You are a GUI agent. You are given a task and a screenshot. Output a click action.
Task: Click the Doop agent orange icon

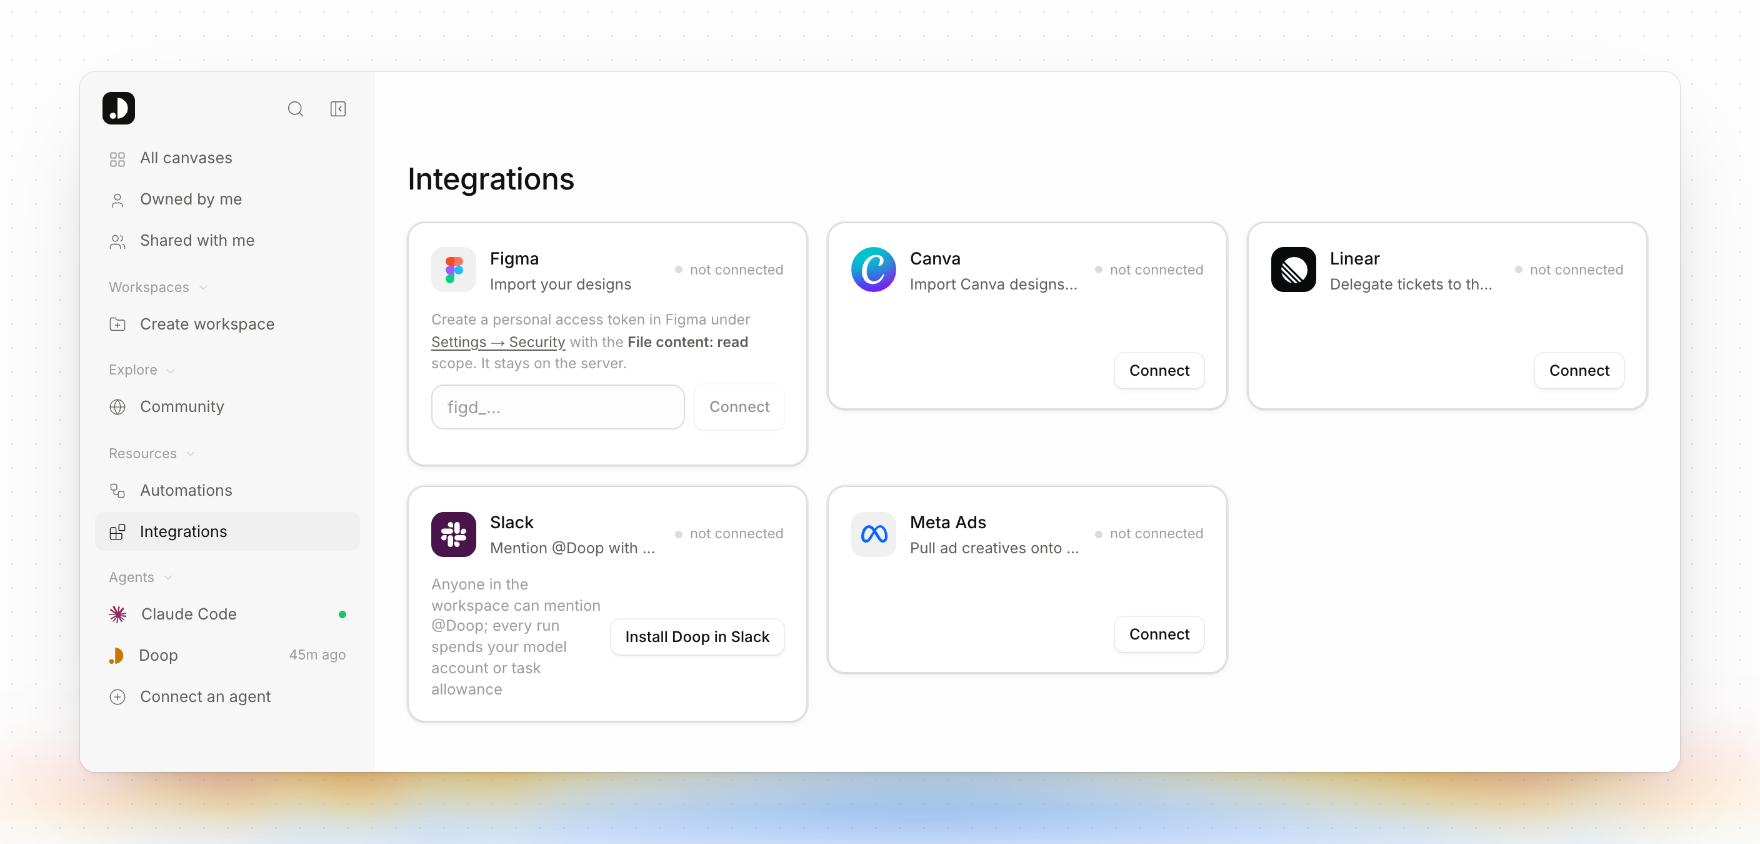point(117,656)
